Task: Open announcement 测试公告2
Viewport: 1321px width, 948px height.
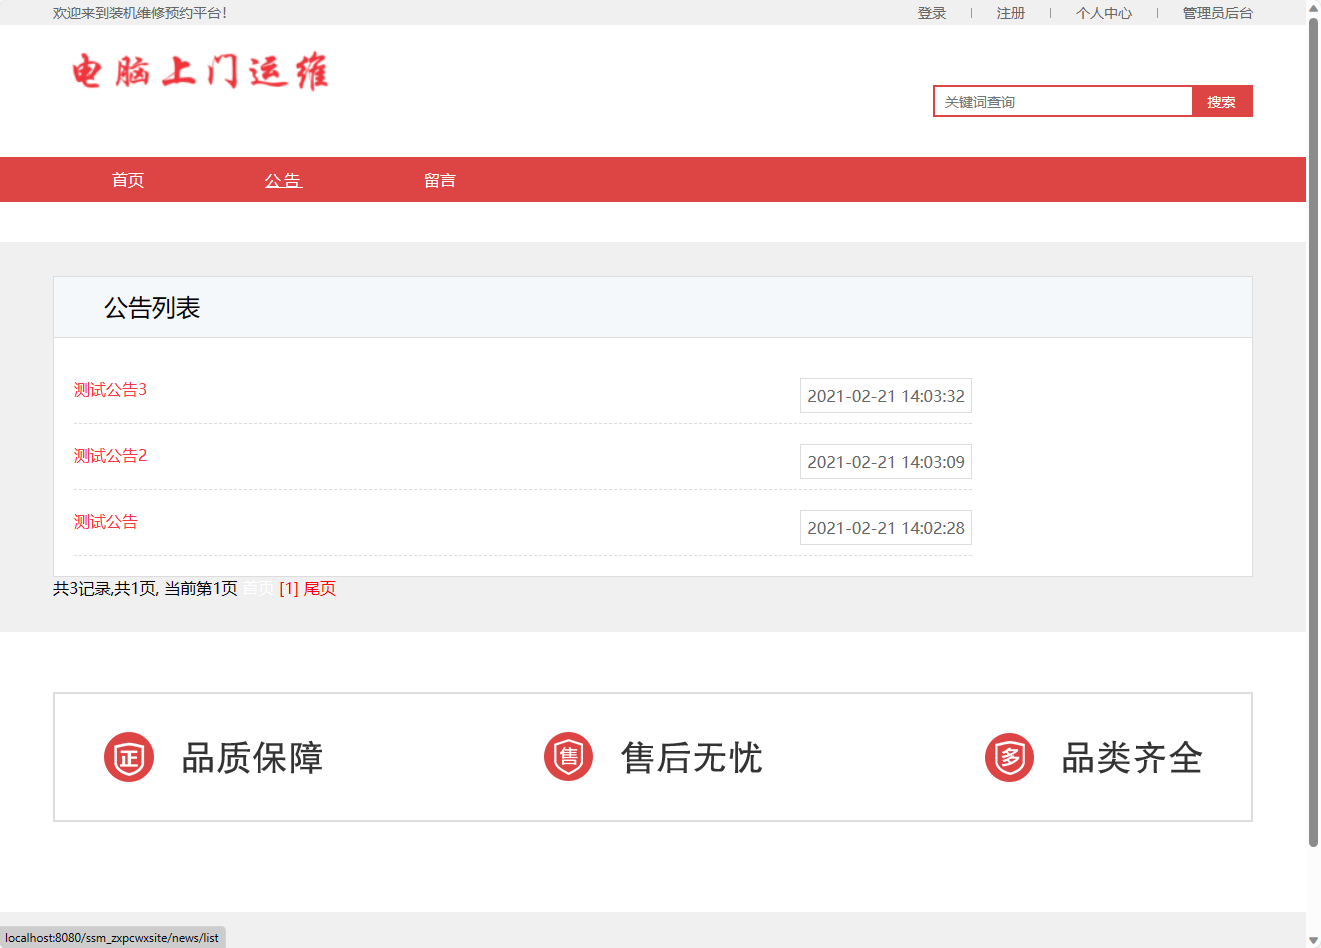Action: (109, 455)
